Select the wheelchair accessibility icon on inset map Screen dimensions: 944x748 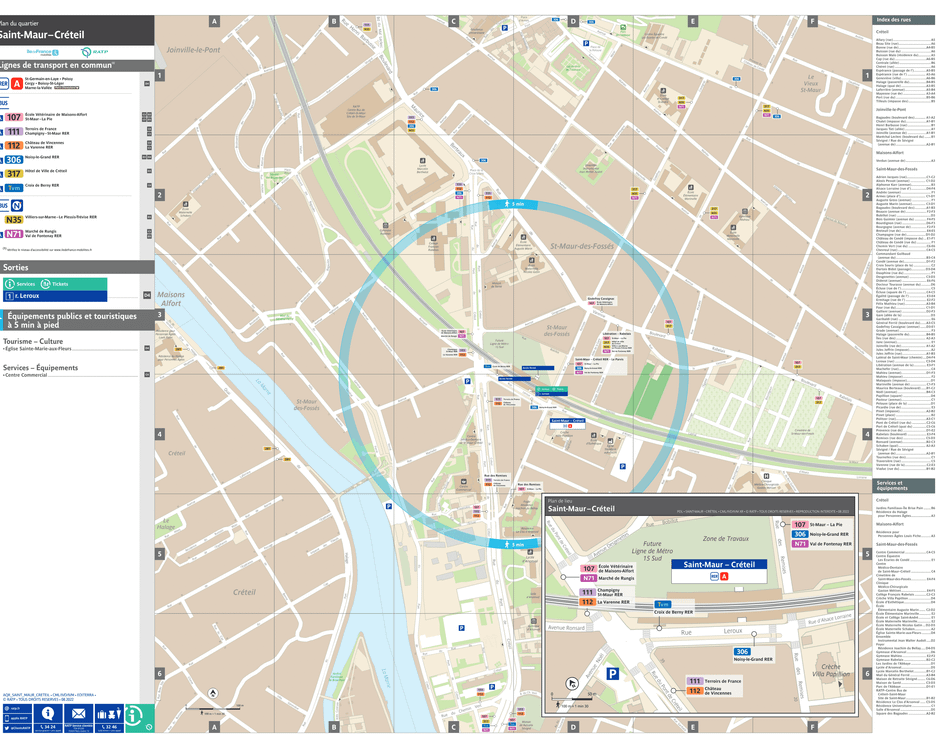point(571,682)
